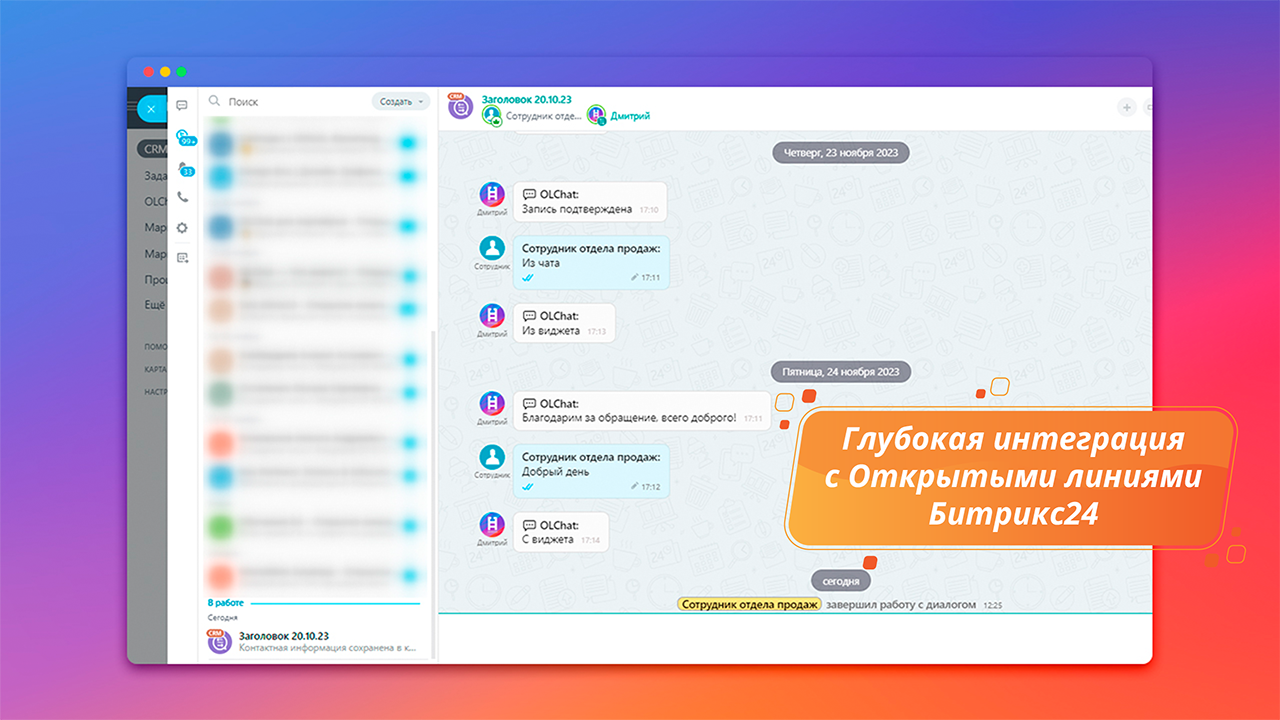
Task: Open messenger settings gear icon
Action: tap(182, 228)
